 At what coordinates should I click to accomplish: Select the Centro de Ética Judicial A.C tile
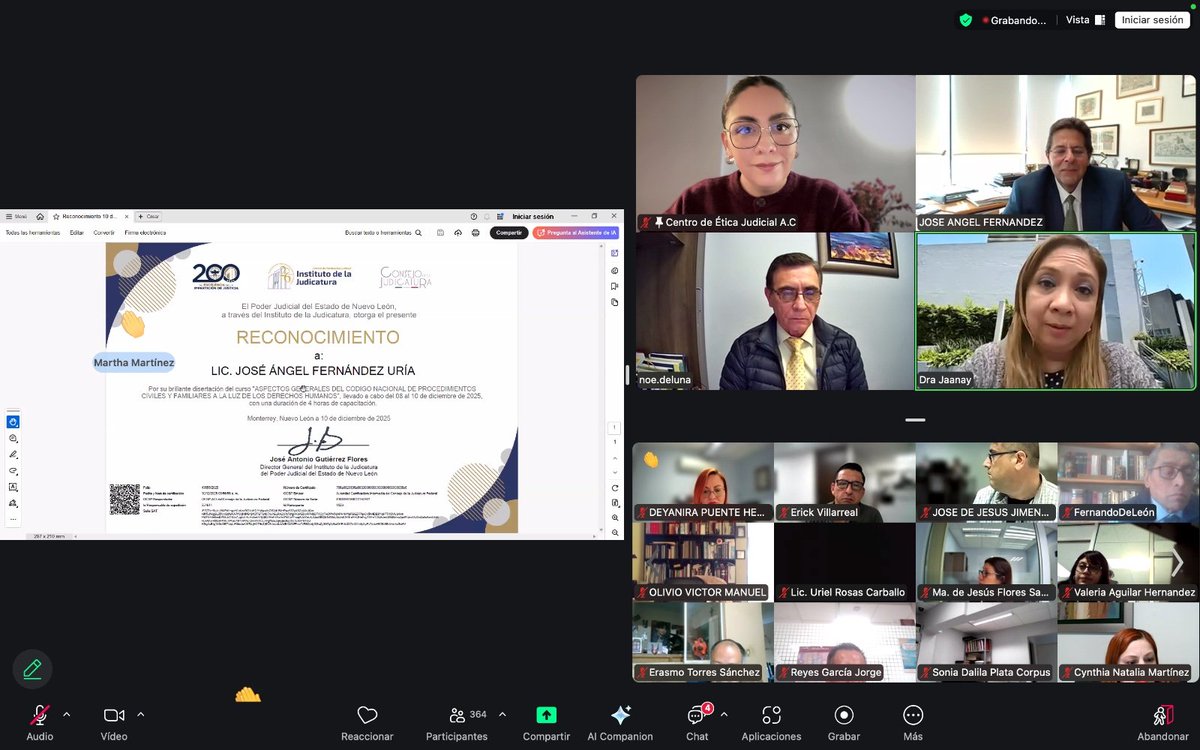775,153
